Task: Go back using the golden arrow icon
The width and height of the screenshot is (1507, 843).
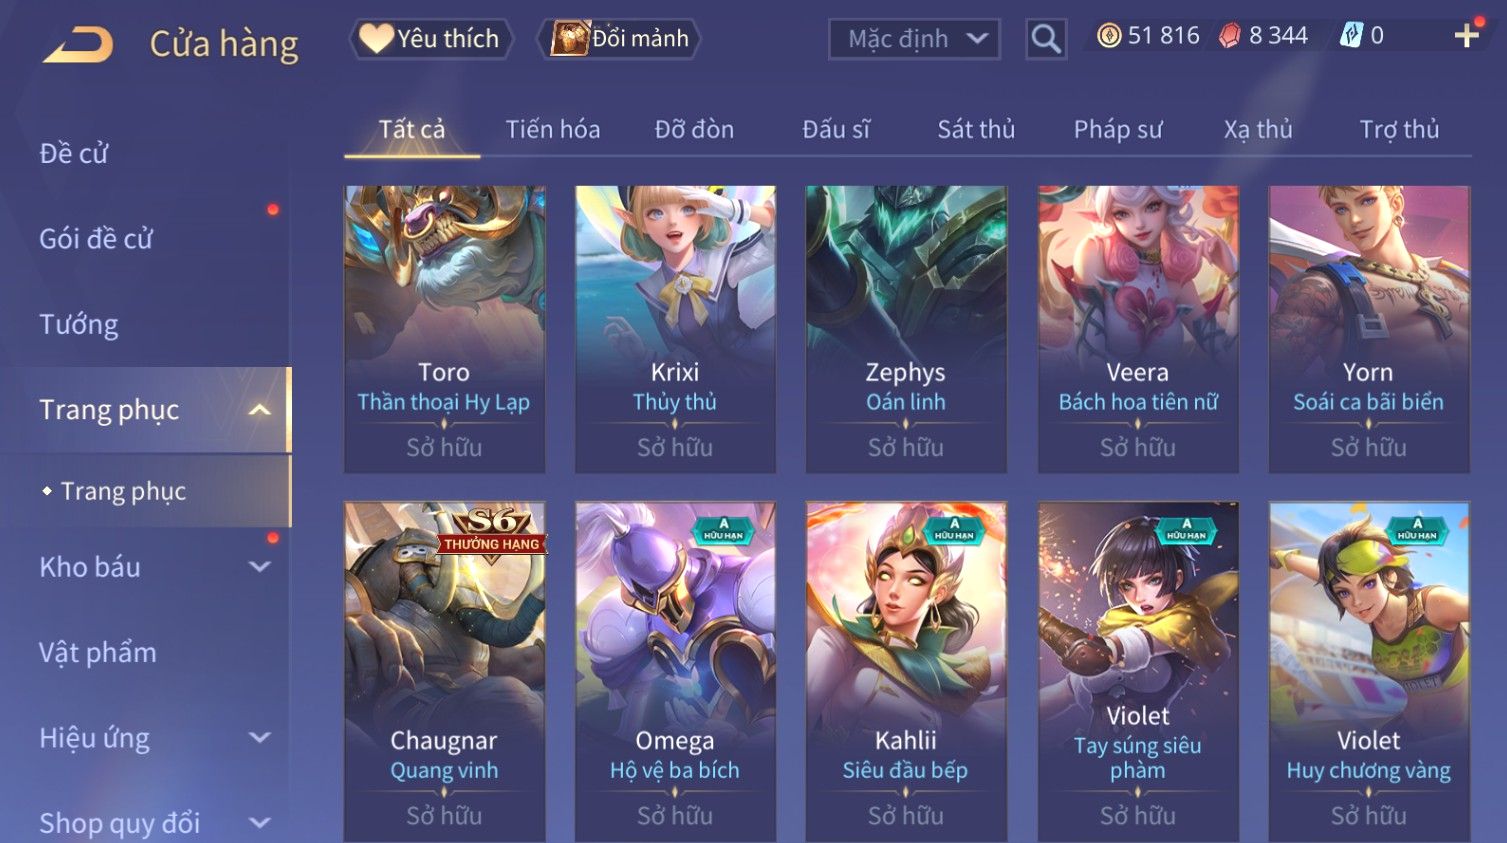Action: coord(78,44)
